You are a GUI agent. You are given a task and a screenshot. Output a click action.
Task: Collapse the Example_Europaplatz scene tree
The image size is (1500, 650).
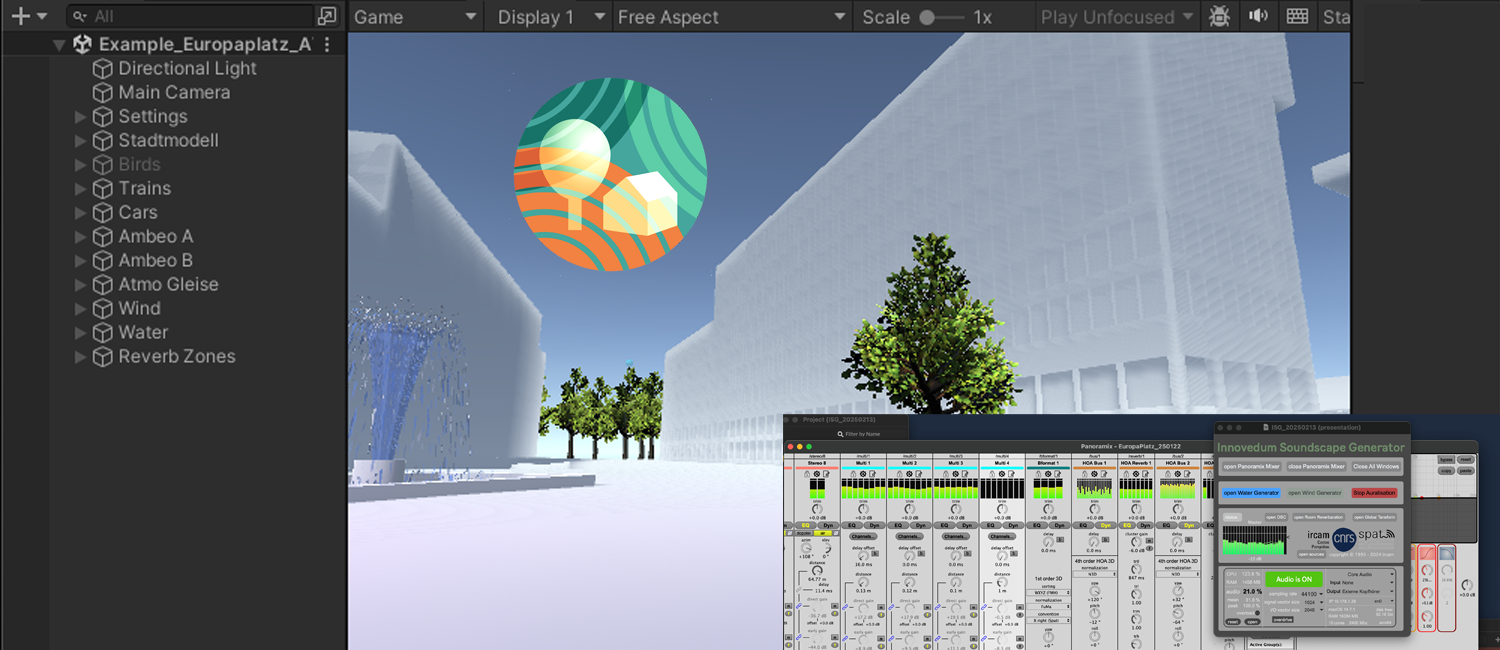59,45
